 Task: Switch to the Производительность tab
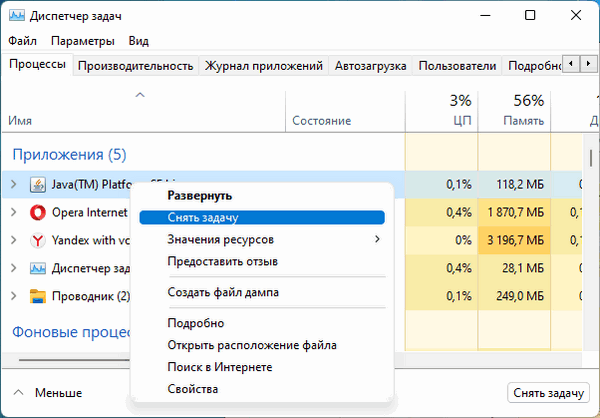[x=135, y=66]
